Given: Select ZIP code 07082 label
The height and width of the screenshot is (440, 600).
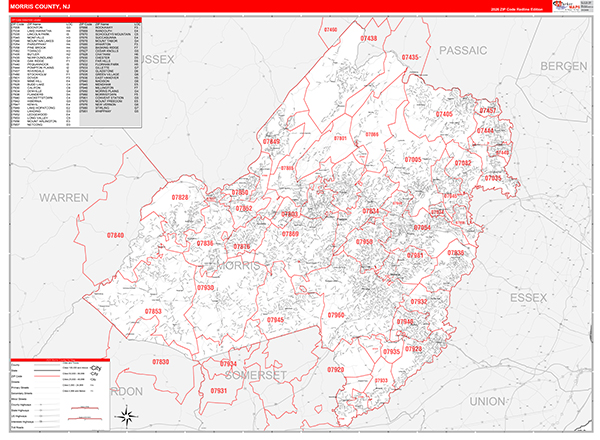Looking at the screenshot, I should [463, 163].
